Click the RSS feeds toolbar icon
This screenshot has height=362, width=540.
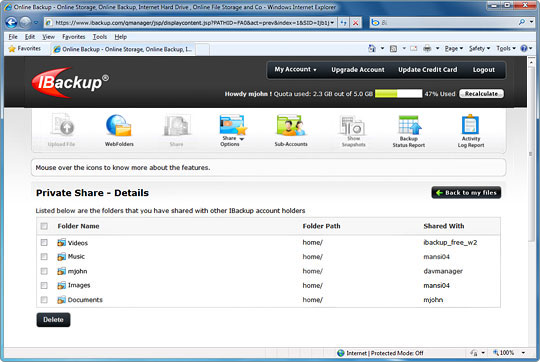(393, 49)
